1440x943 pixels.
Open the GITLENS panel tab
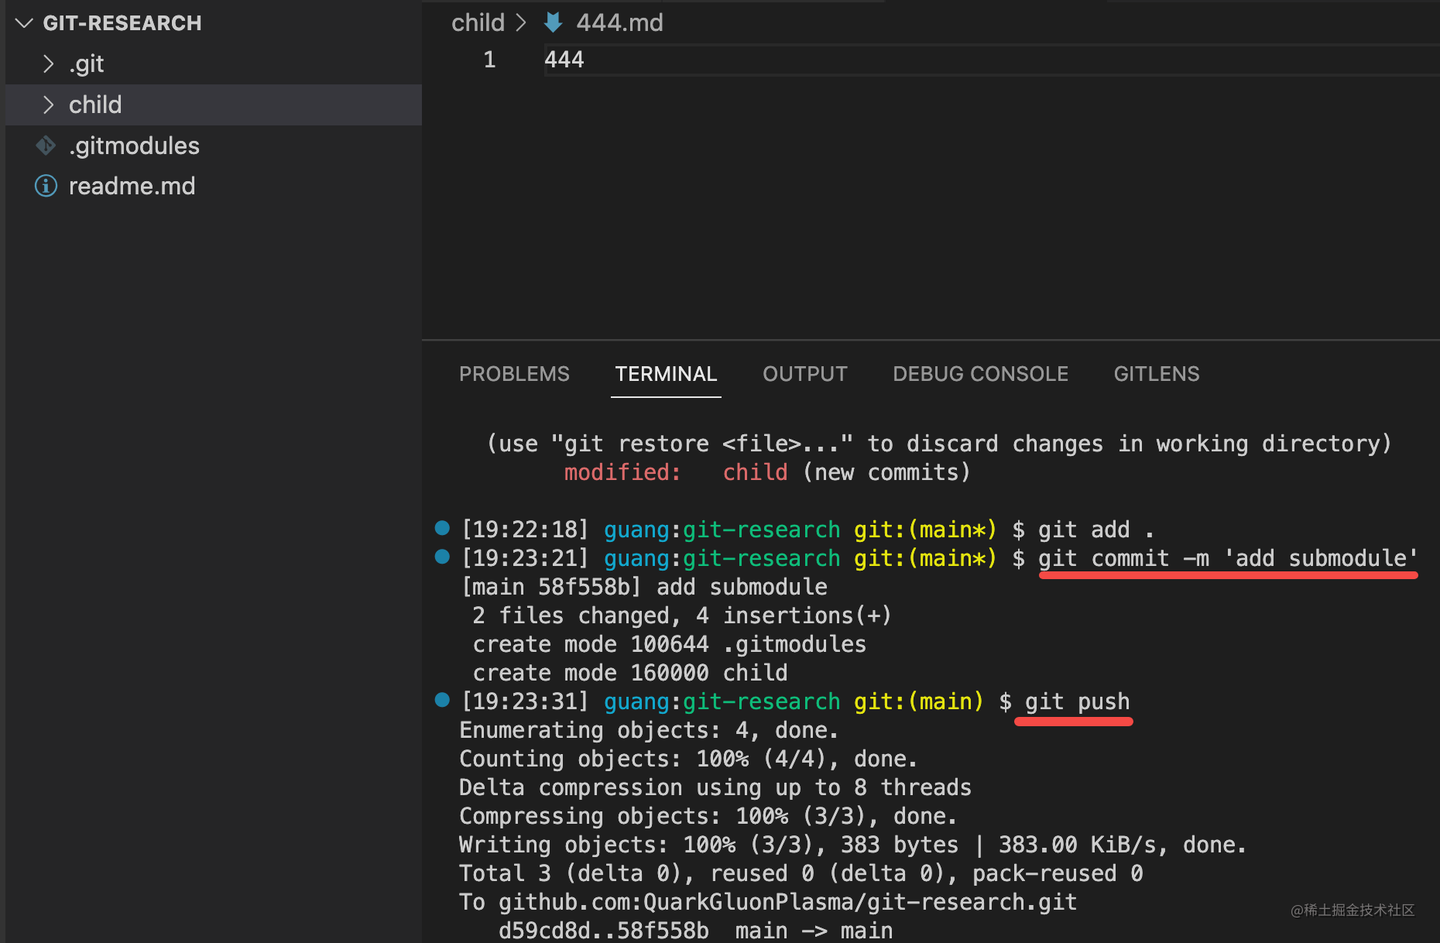click(x=1156, y=373)
